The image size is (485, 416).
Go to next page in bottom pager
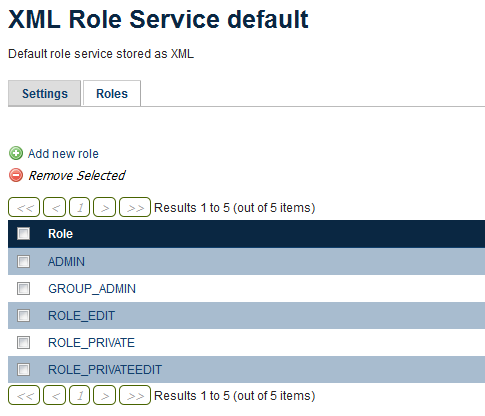(104, 395)
